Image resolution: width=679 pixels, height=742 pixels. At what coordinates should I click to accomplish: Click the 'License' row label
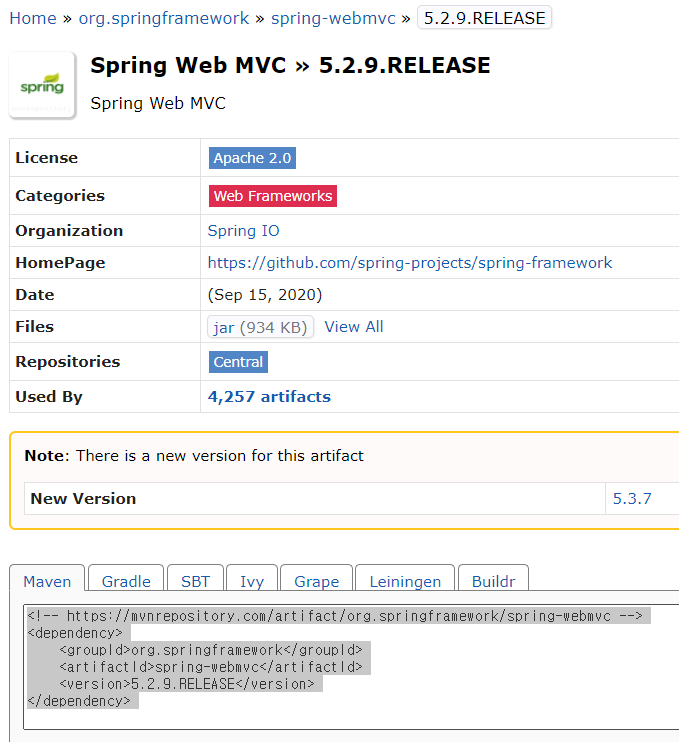(46, 158)
